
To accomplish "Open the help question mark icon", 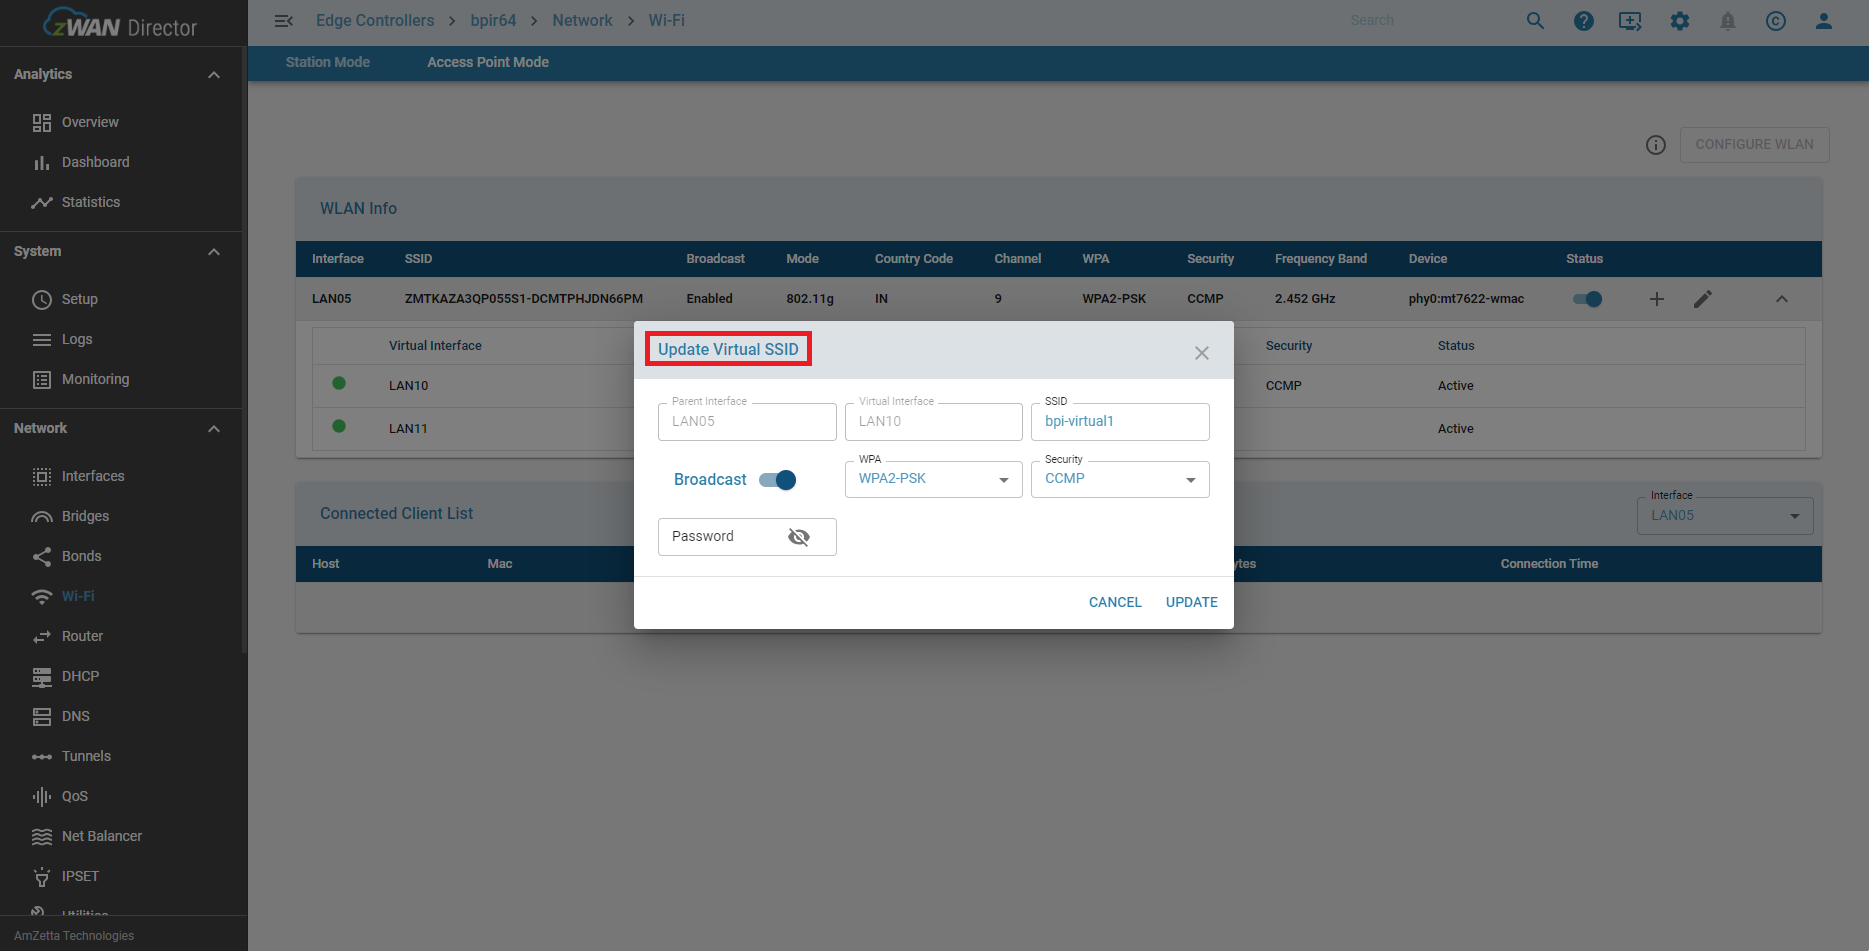I will [1583, 21].
